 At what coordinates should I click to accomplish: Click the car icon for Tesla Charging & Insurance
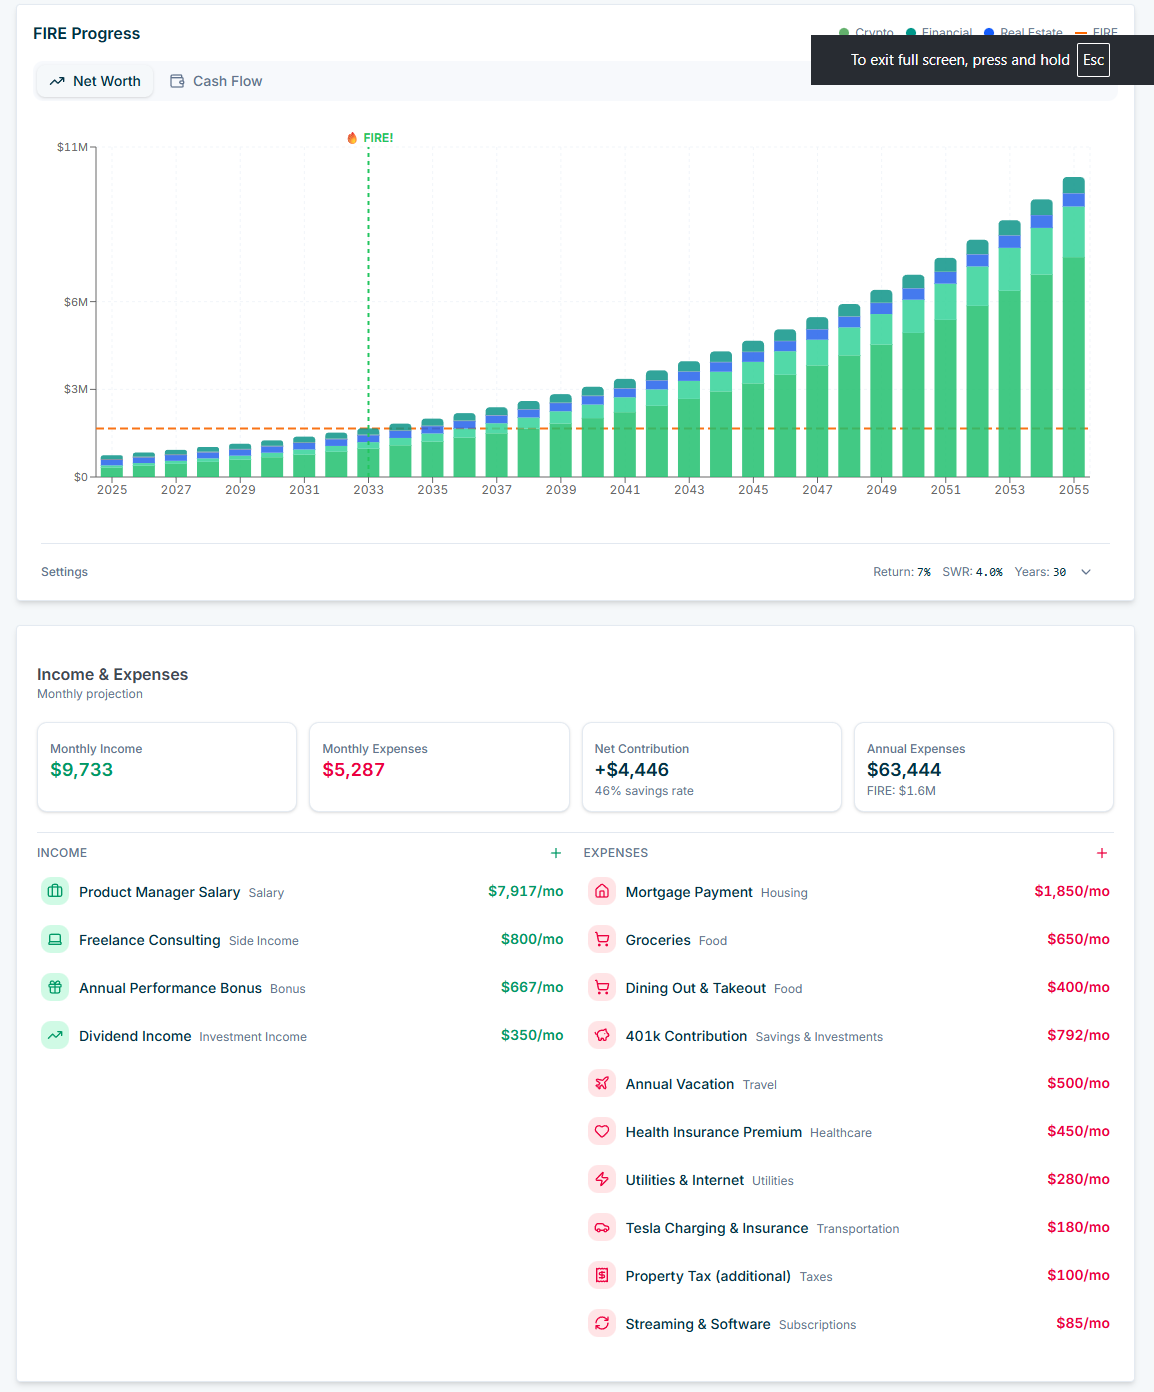click(x=602, y=1227)
